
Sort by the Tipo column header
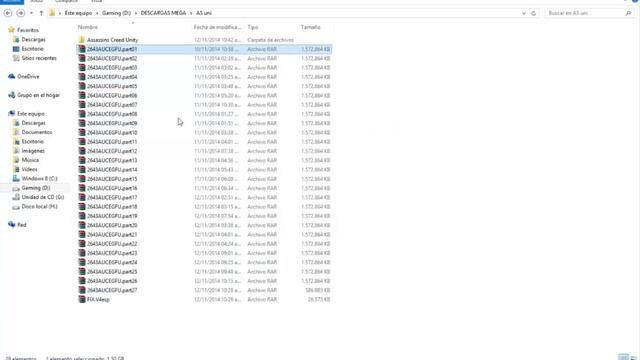click(x=253, y=27)
